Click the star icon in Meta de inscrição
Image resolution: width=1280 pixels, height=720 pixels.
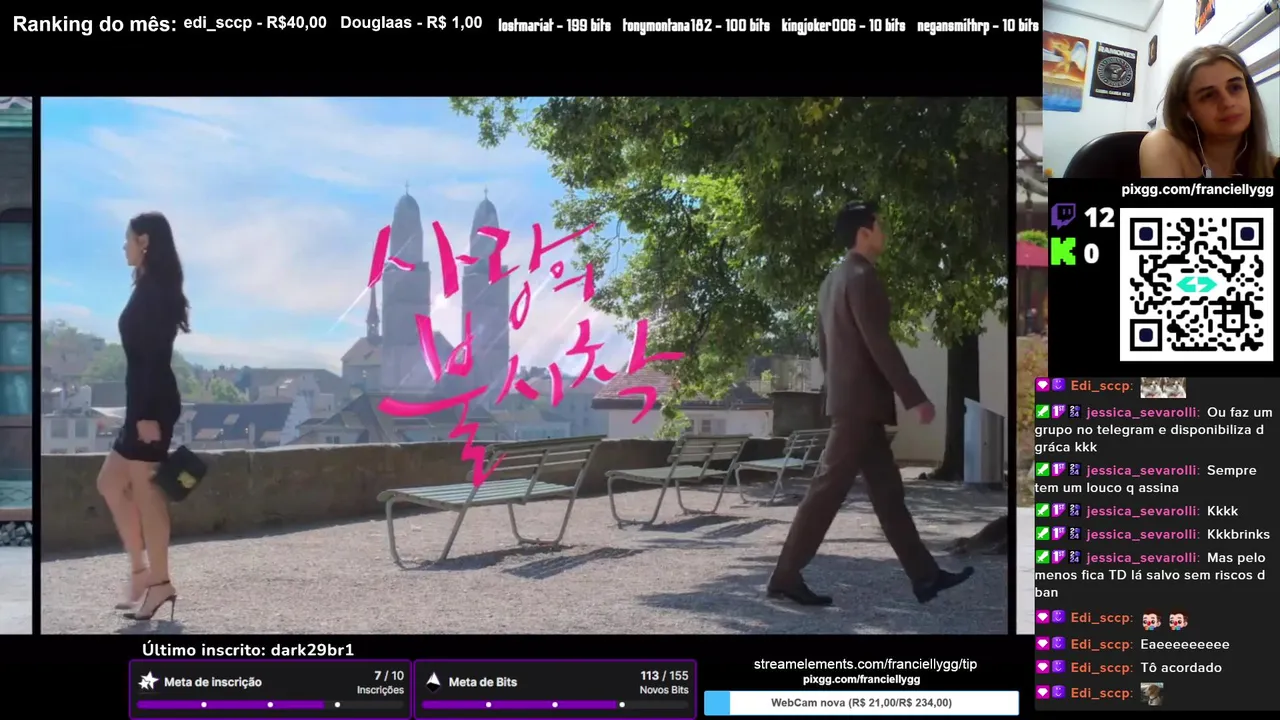click(x=148, y=681)
